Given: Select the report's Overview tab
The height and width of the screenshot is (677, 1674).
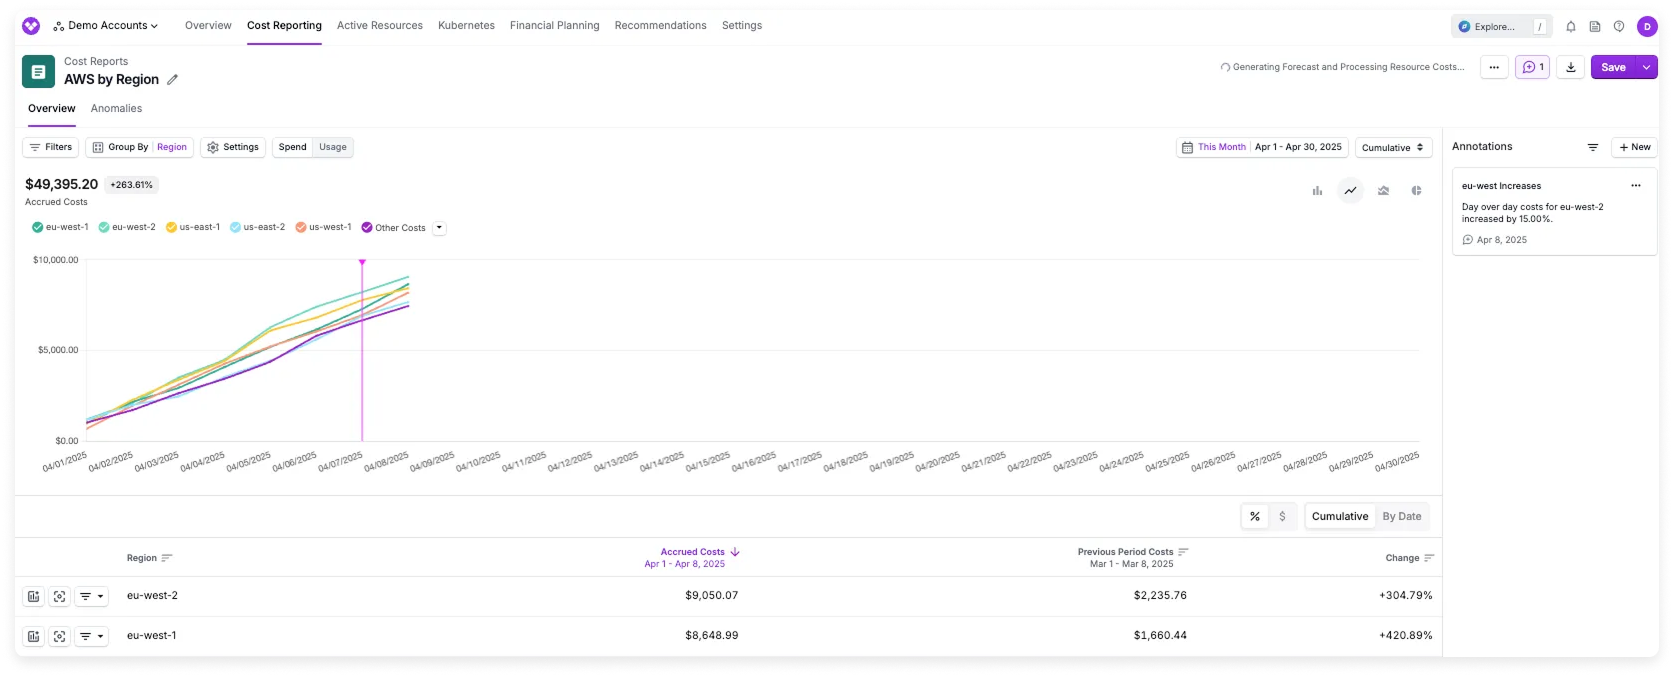Looking at the screenshot, I should tap(52, 108).
